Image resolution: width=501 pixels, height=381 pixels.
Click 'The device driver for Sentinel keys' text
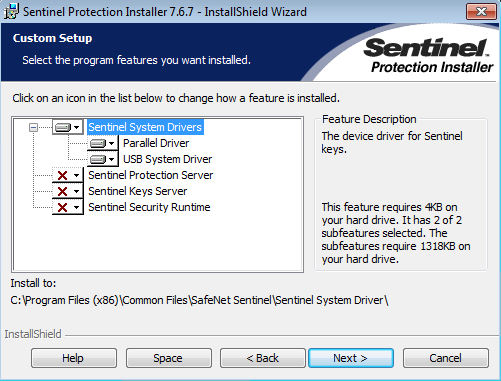tap(392, 143)
